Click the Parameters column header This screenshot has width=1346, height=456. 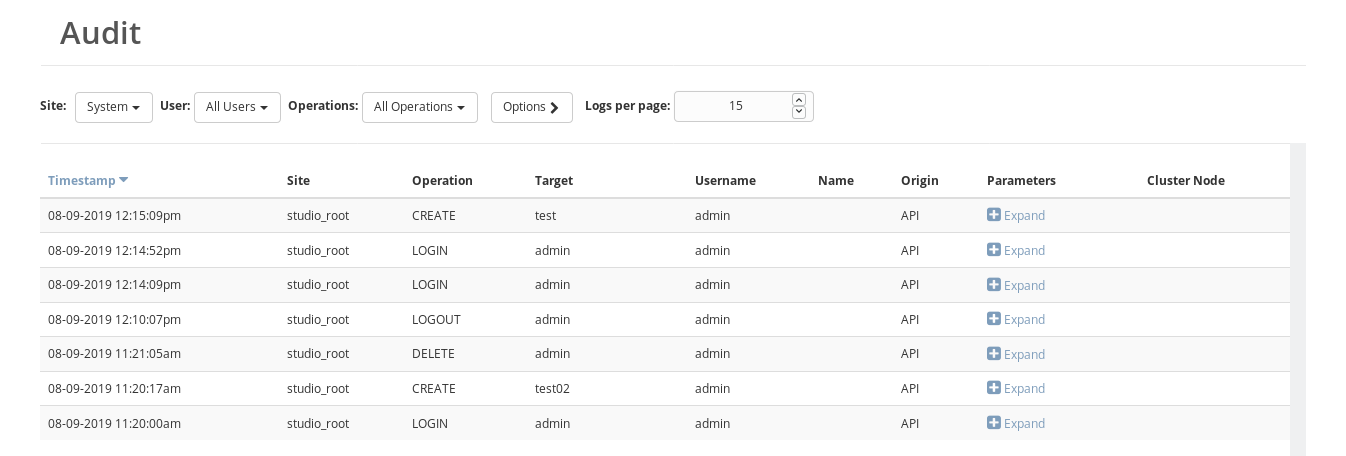(x=1021, y=181)
